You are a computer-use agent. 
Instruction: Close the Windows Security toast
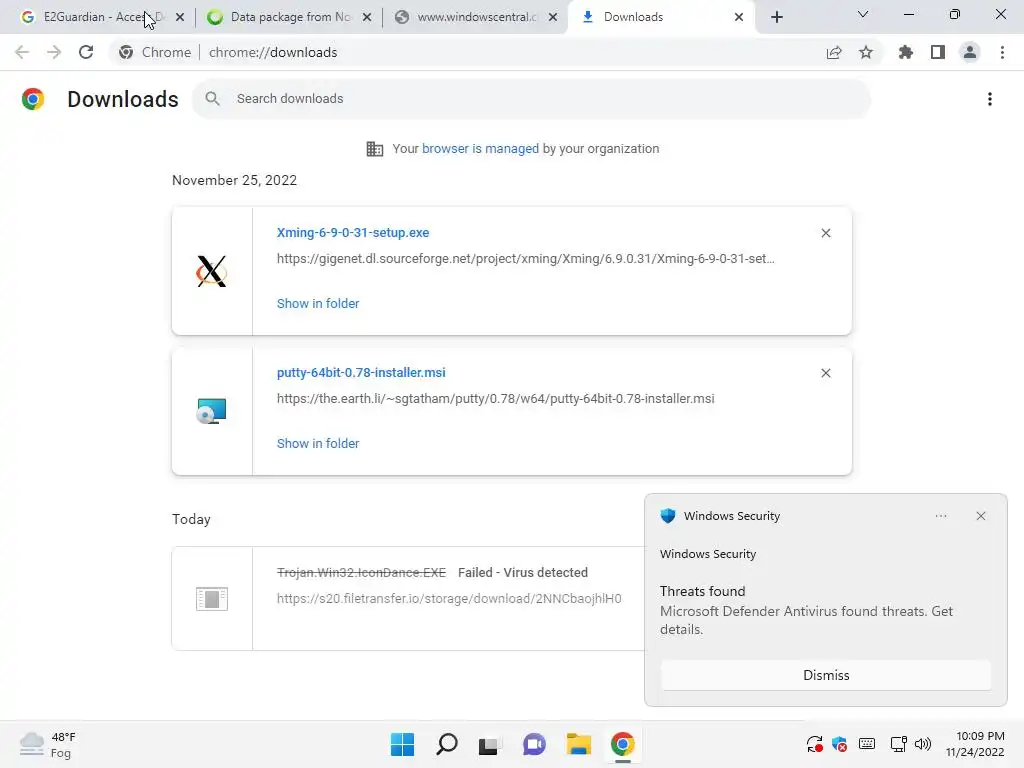[981, 516]
